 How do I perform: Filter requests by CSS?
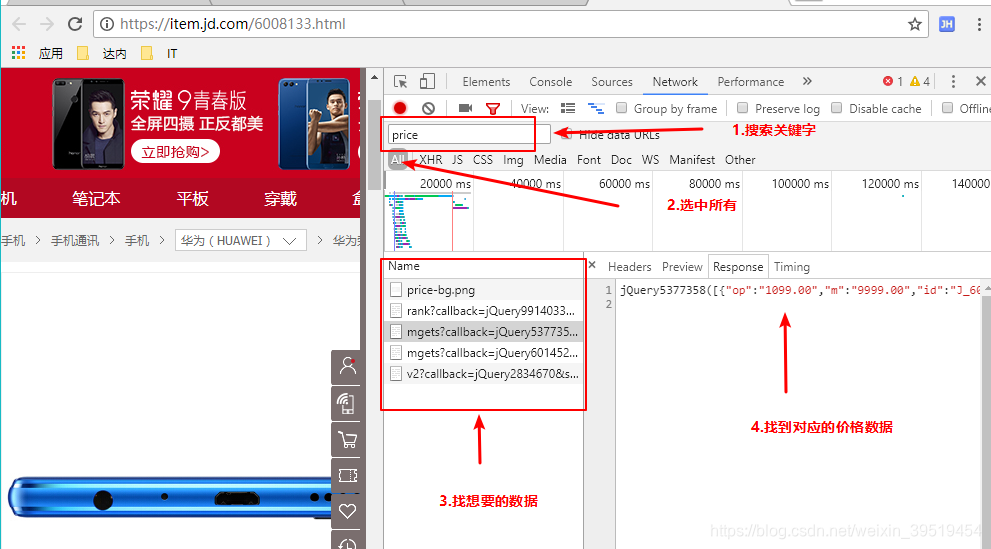click(x=483, y=160)
